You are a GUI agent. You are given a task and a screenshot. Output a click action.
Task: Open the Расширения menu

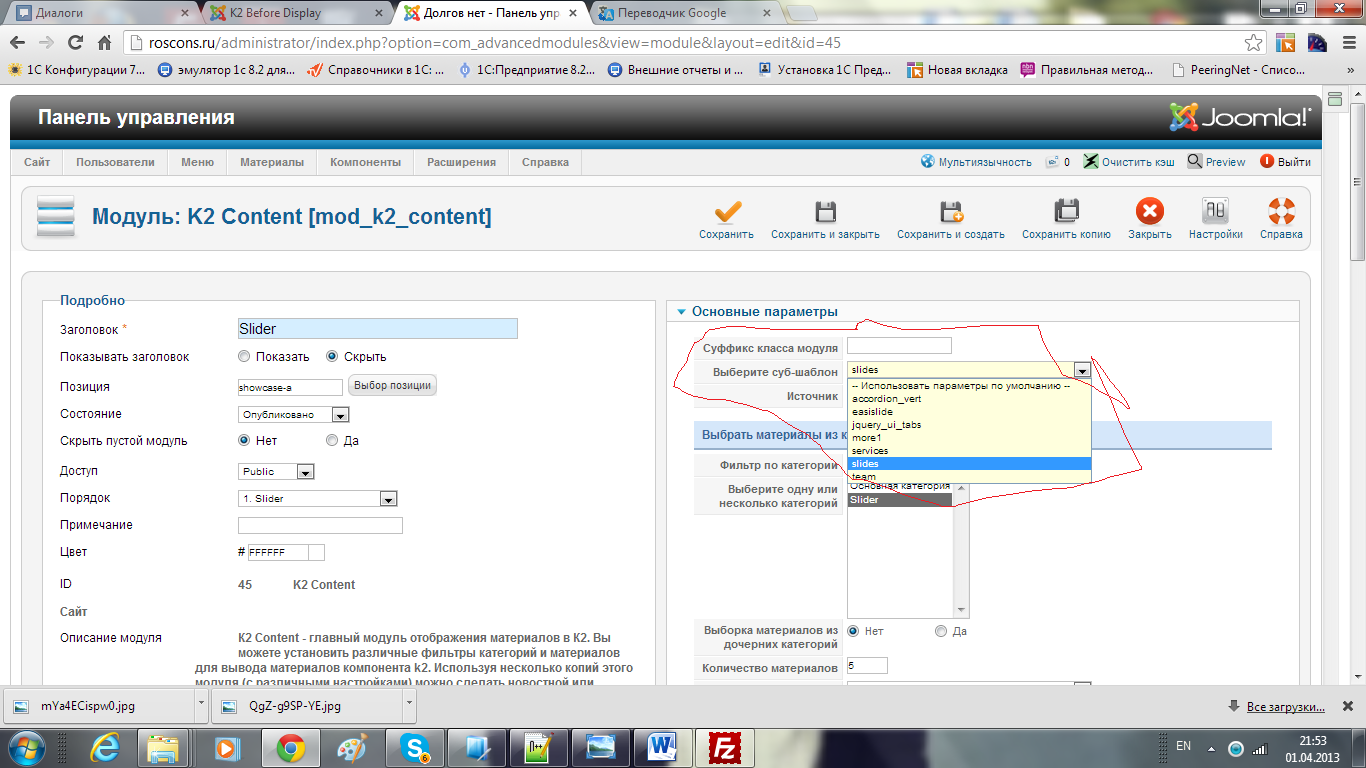coord(461,162)
